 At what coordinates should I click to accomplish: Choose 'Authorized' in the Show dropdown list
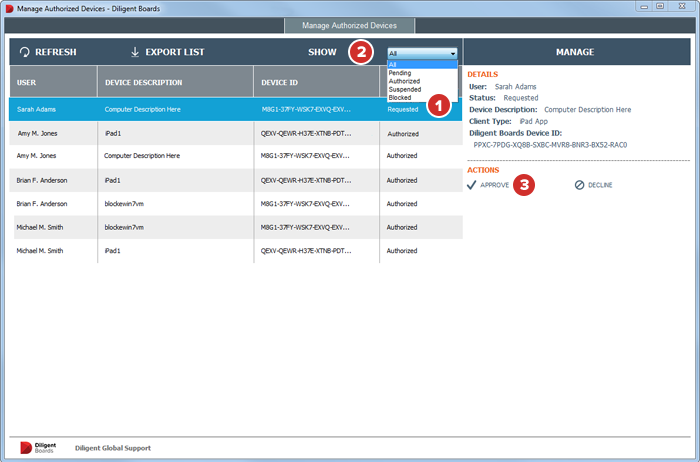point(422,81)
